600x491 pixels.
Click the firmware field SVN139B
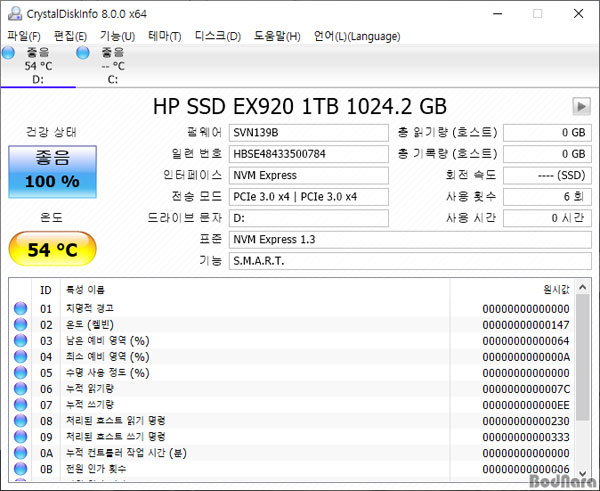309,133
